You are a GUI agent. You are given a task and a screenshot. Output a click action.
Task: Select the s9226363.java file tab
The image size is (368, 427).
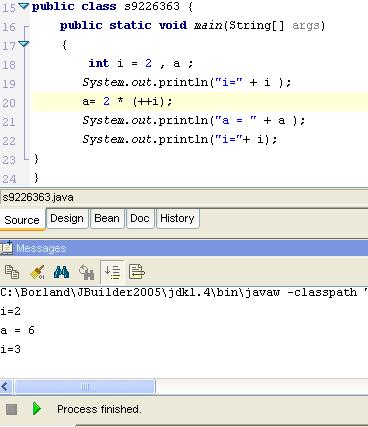38,197
